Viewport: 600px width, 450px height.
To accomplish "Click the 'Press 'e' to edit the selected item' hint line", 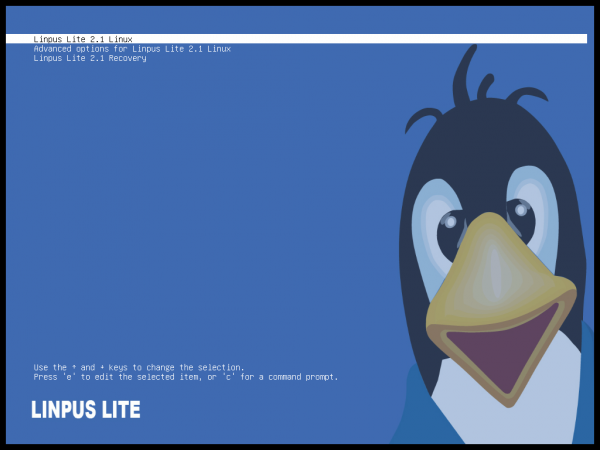I will point(186,377).
